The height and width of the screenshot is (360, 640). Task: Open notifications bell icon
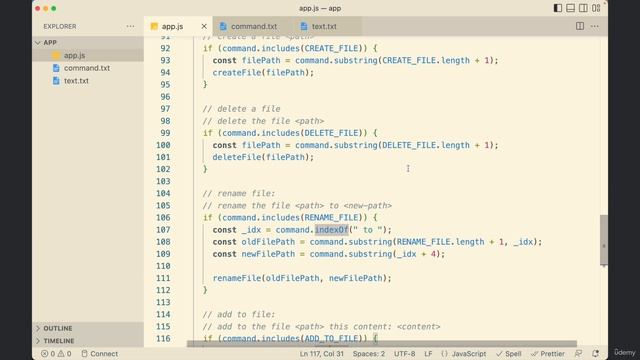pyautogui.click(x=596, y=353)
